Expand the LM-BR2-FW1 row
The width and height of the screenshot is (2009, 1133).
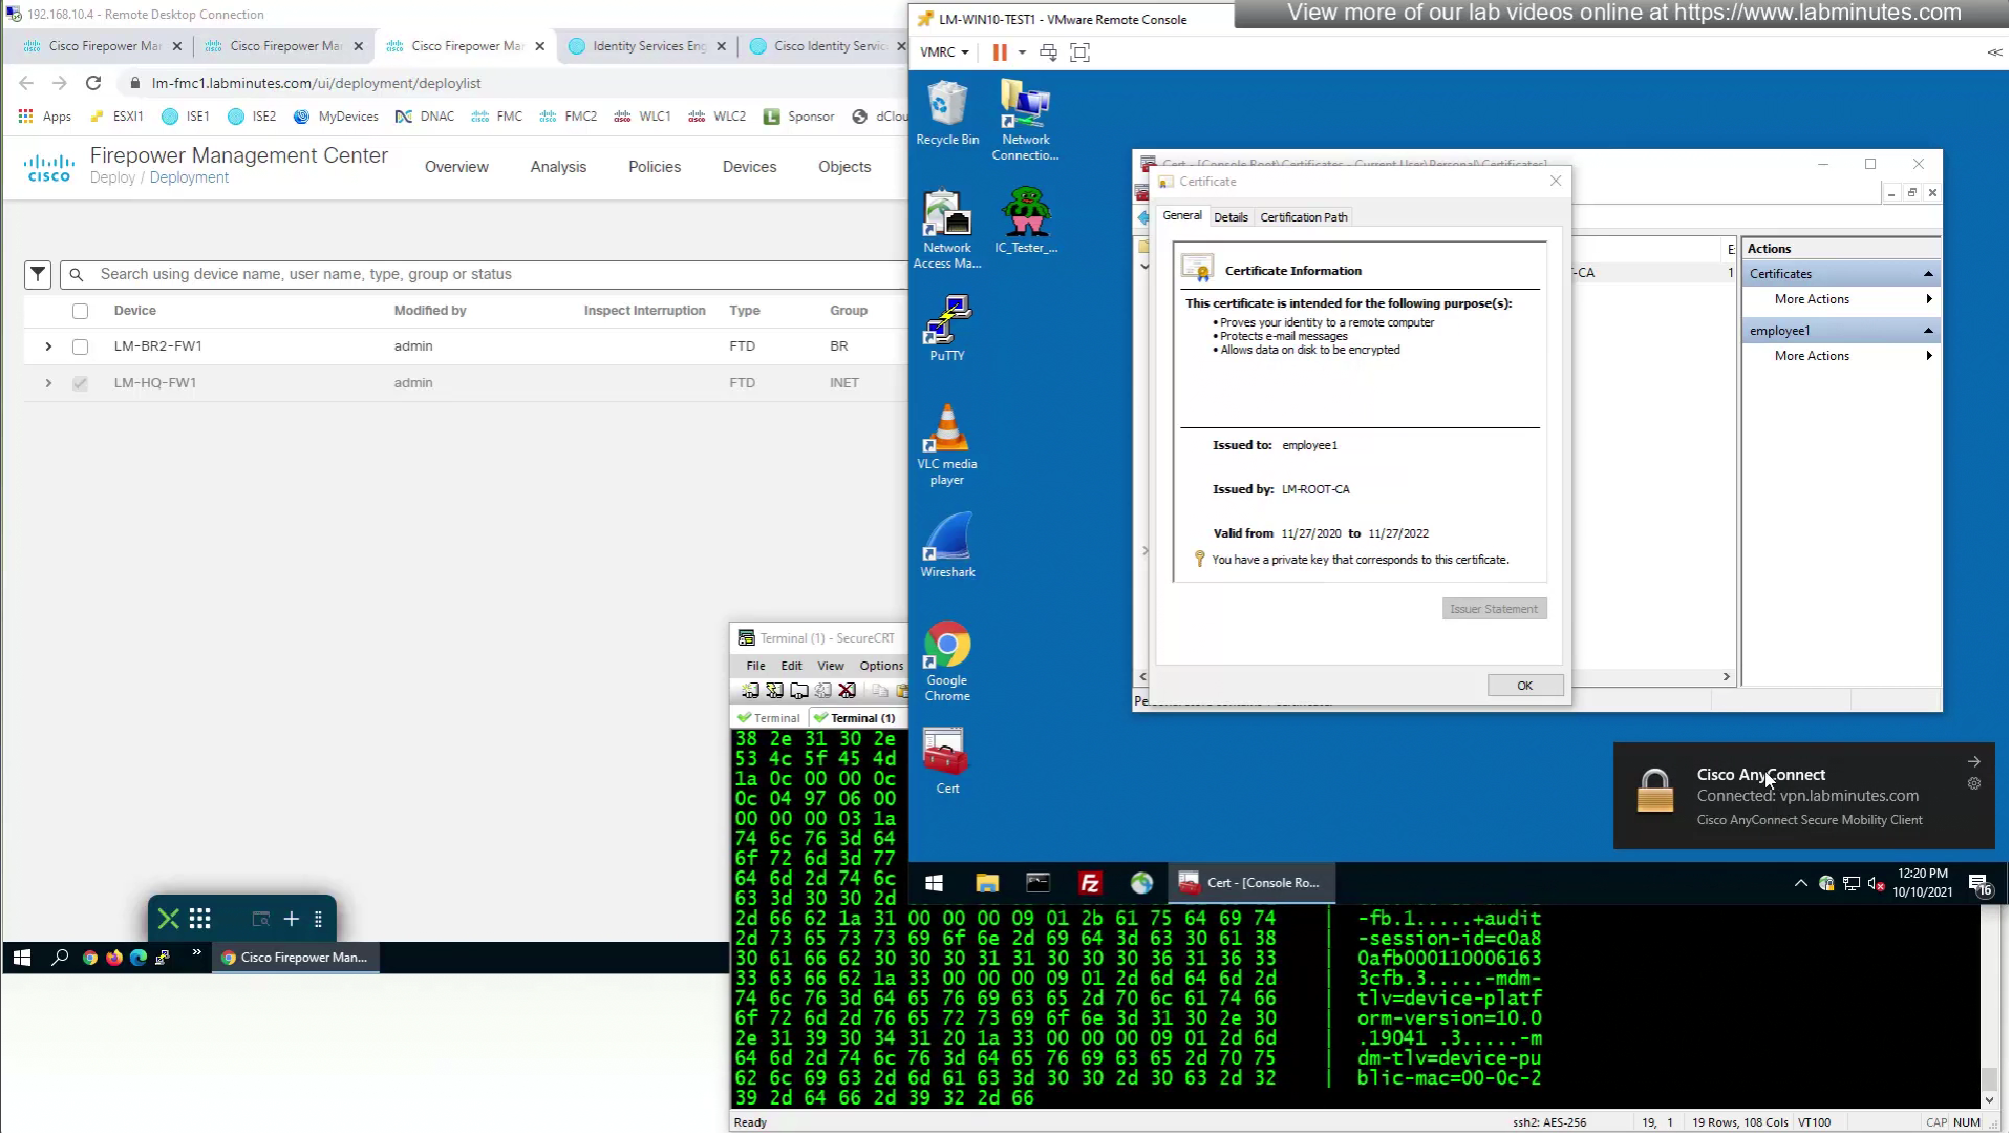tap(48, 346)
